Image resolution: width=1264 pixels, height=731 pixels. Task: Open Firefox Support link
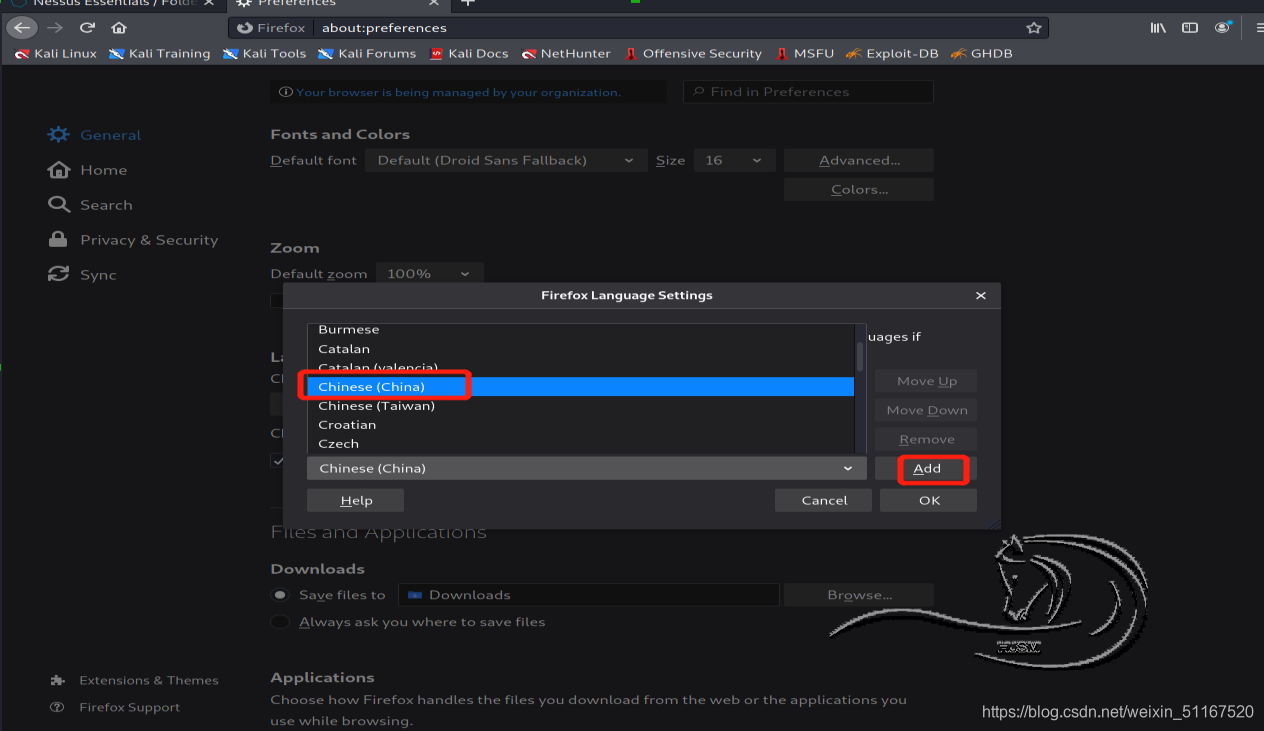tap(115, 707)
